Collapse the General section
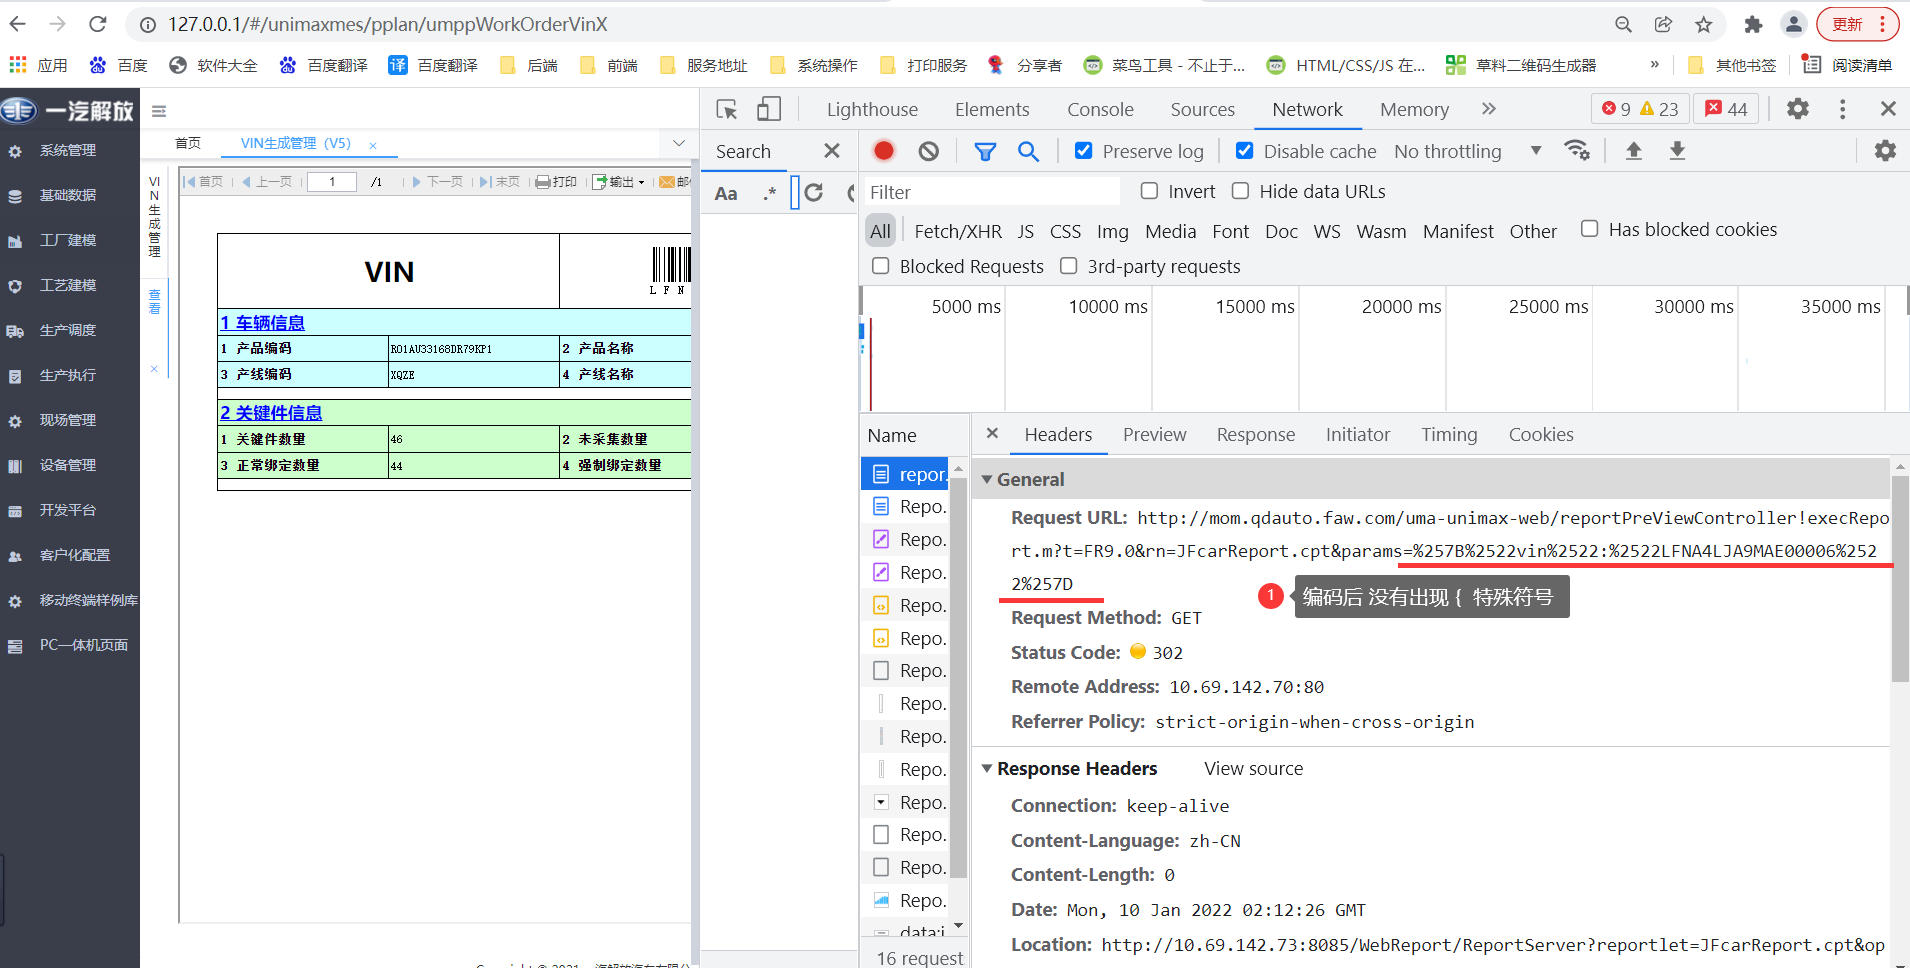 987,479
